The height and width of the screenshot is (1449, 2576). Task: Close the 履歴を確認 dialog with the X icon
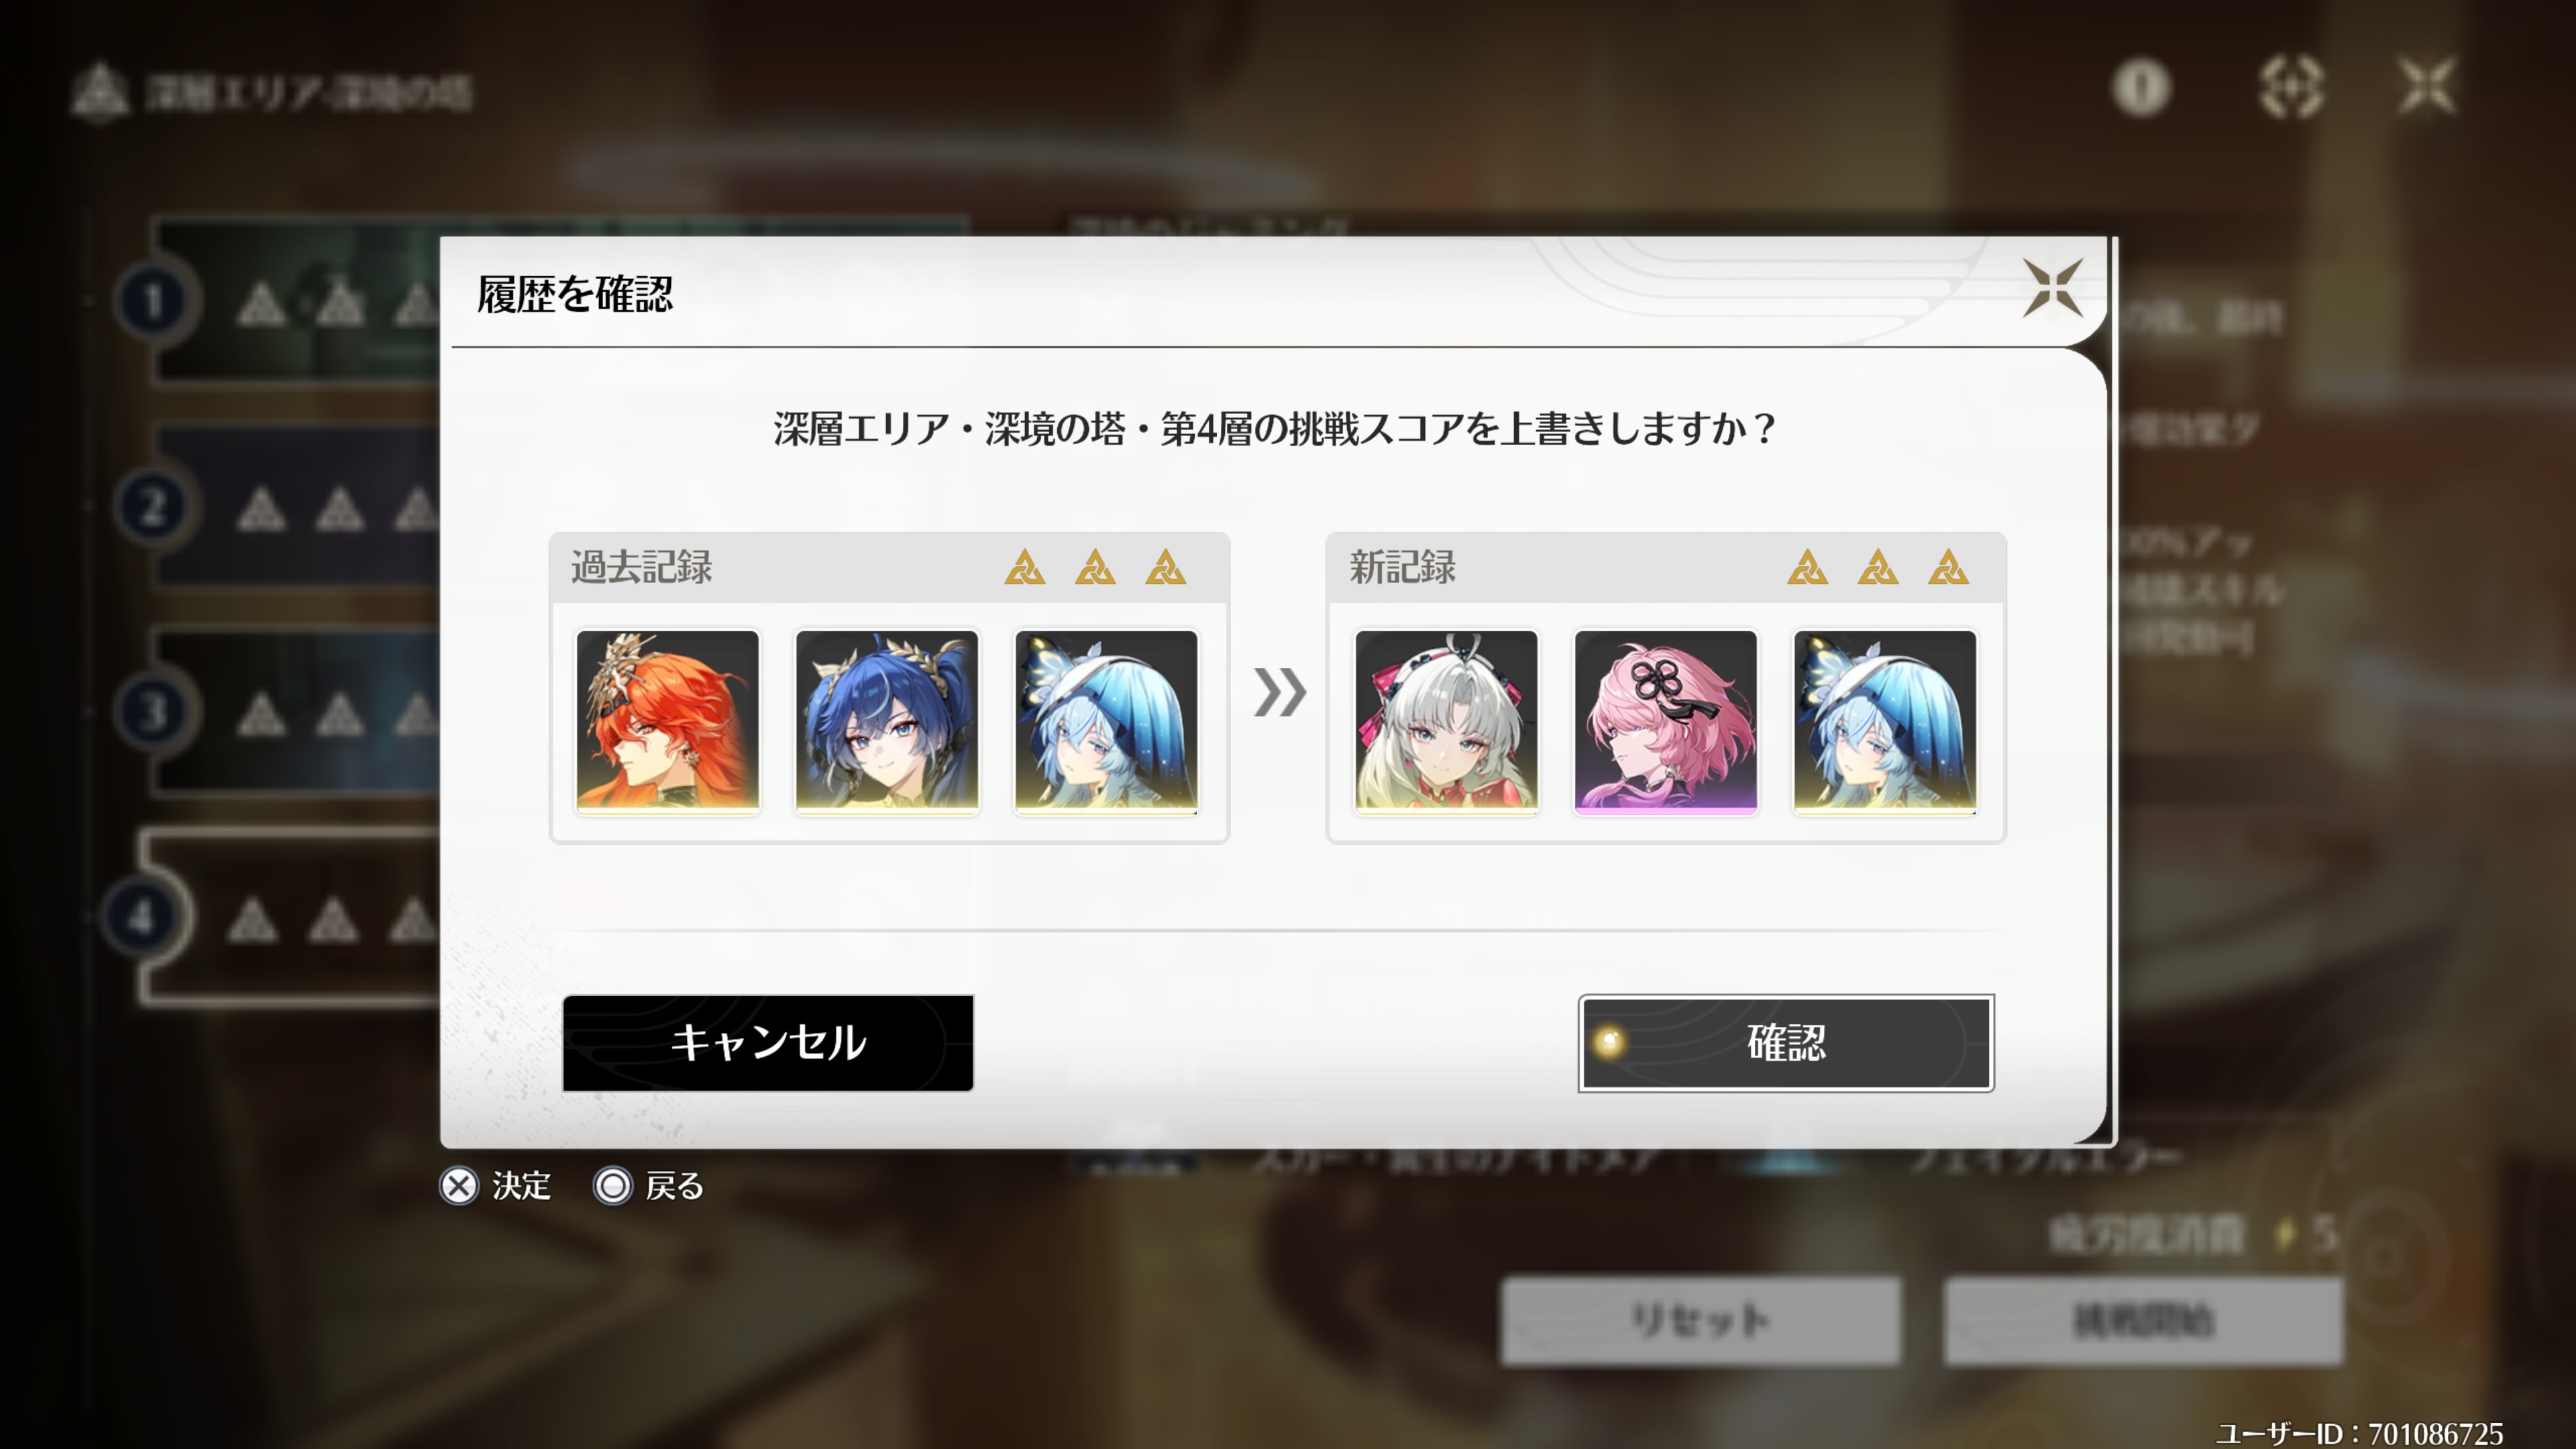point(2052,289)
